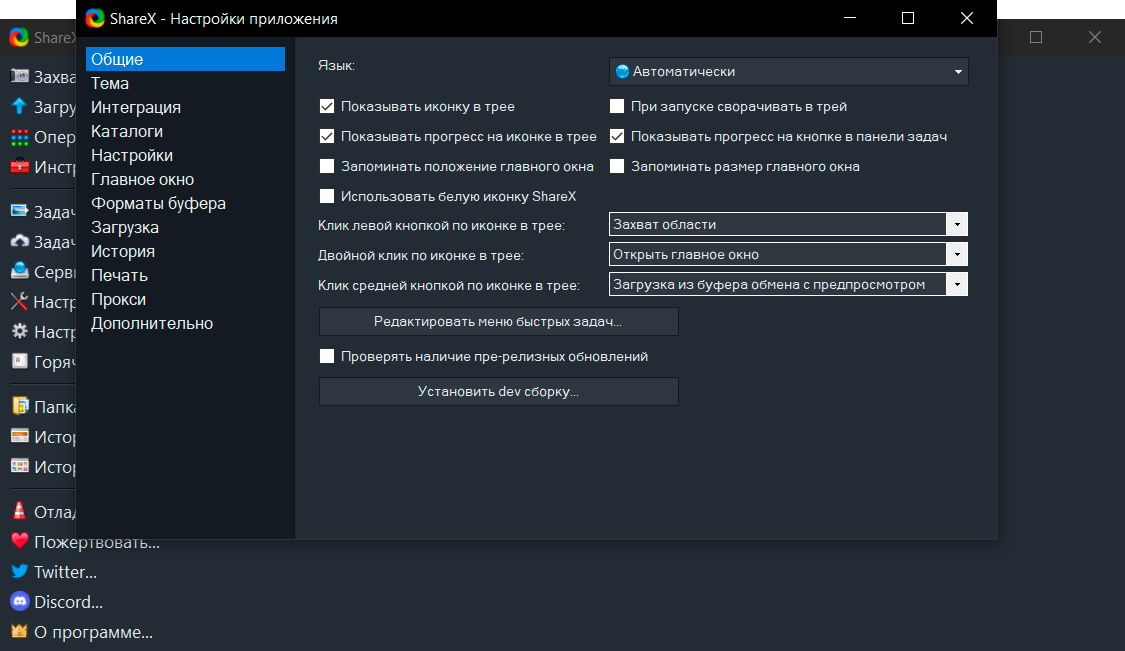Click the after capture tasks icon in main window
Image resolution: width=1125 pixels, height=651 pixels.
pyautogui.click(x=20, y=211)
